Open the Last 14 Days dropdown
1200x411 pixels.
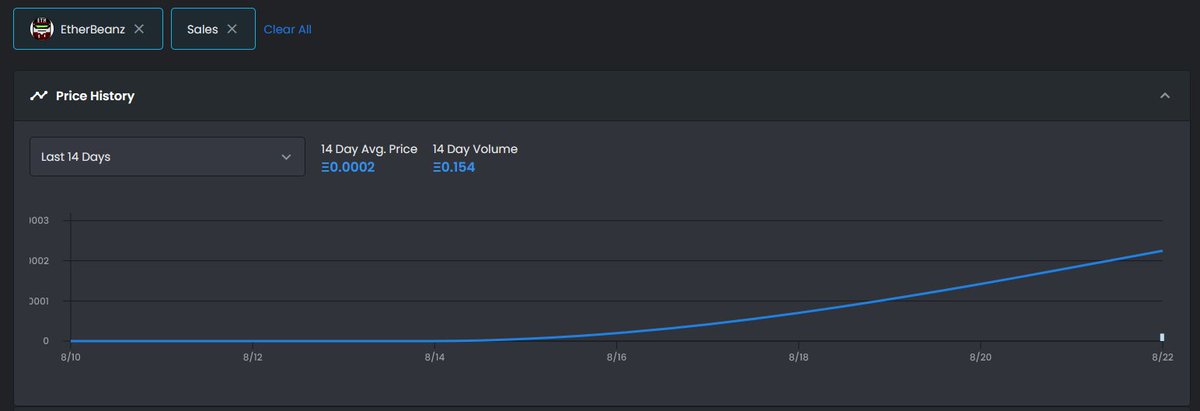tap(167, 157)
